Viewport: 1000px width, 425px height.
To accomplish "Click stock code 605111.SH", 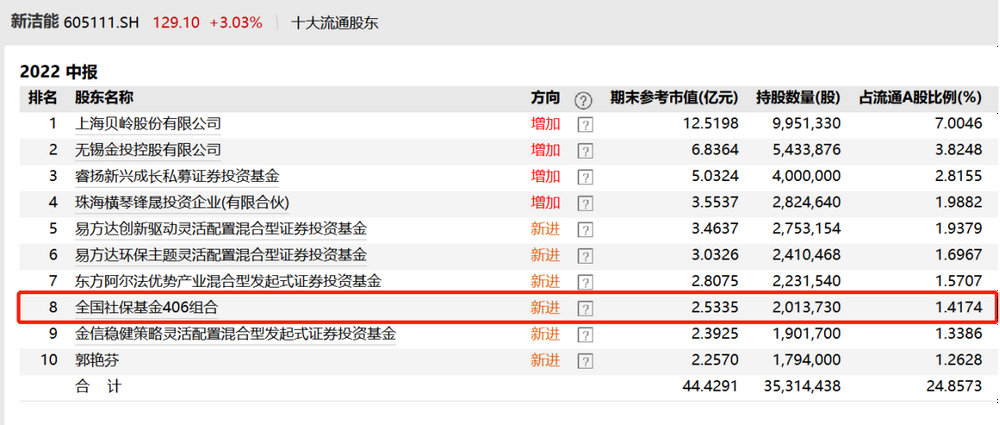I will [x=103, y=23].
